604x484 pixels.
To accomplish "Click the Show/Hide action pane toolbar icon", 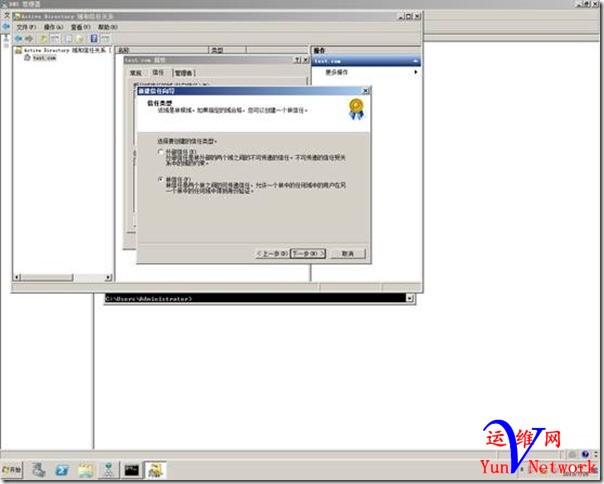I will [105, 39].
